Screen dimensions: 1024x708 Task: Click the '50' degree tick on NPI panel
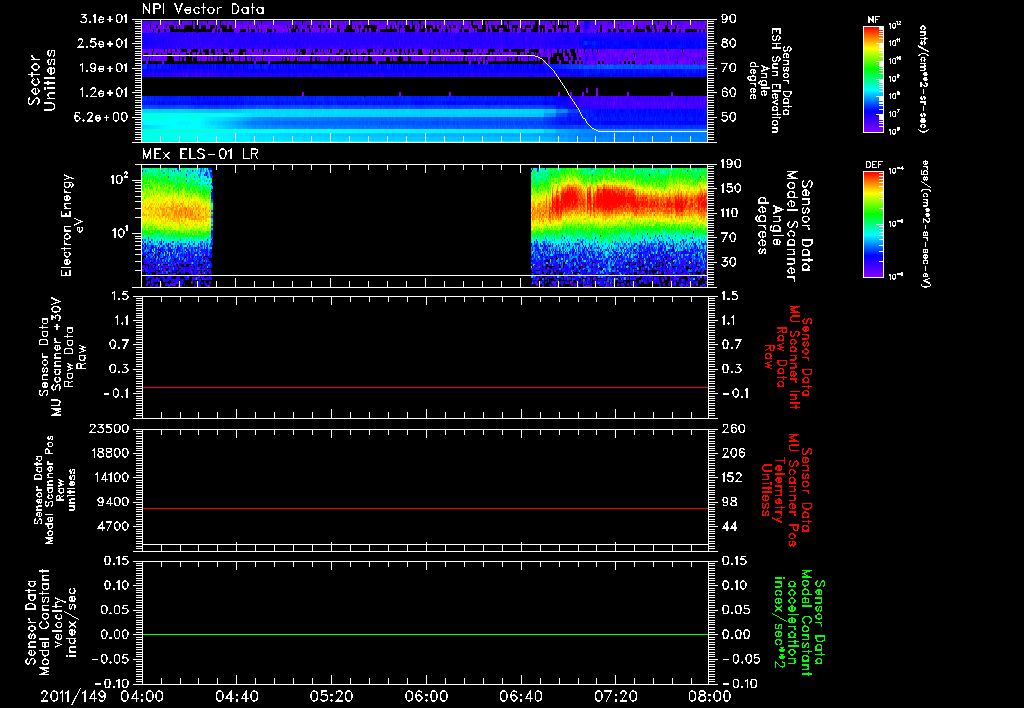[729, 117]
